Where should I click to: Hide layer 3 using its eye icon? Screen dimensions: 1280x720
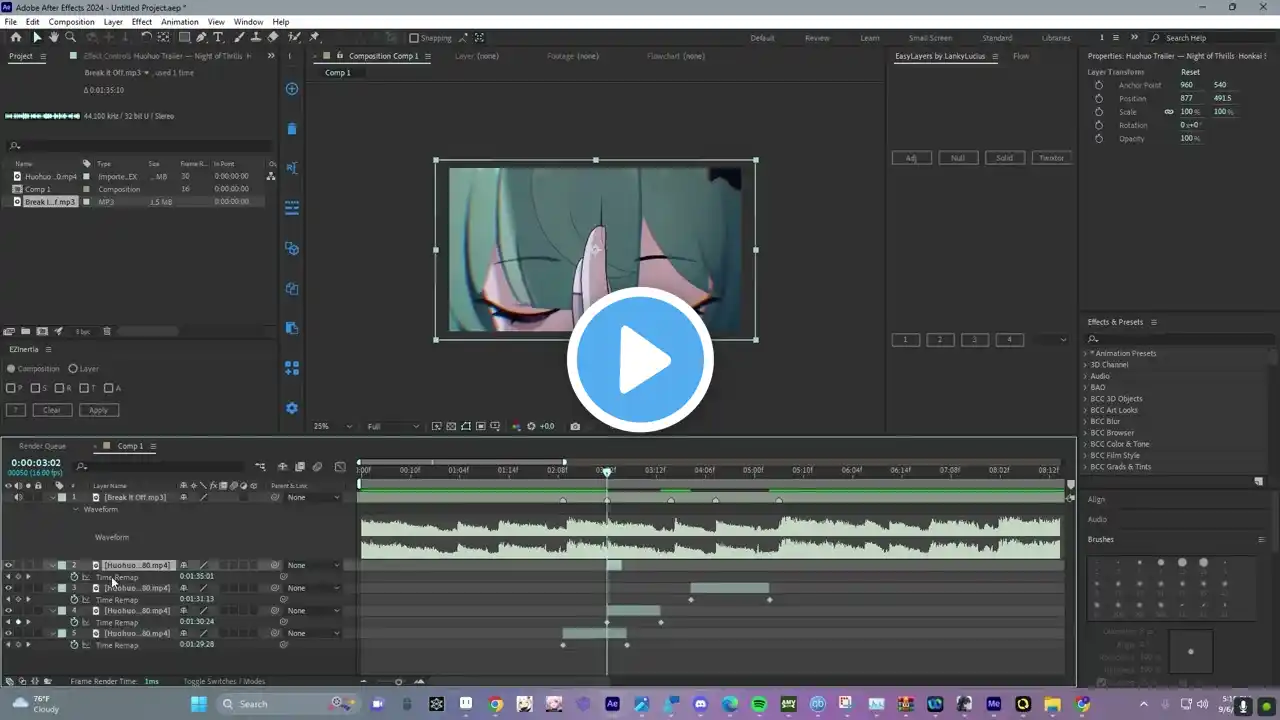coord(8,588)
